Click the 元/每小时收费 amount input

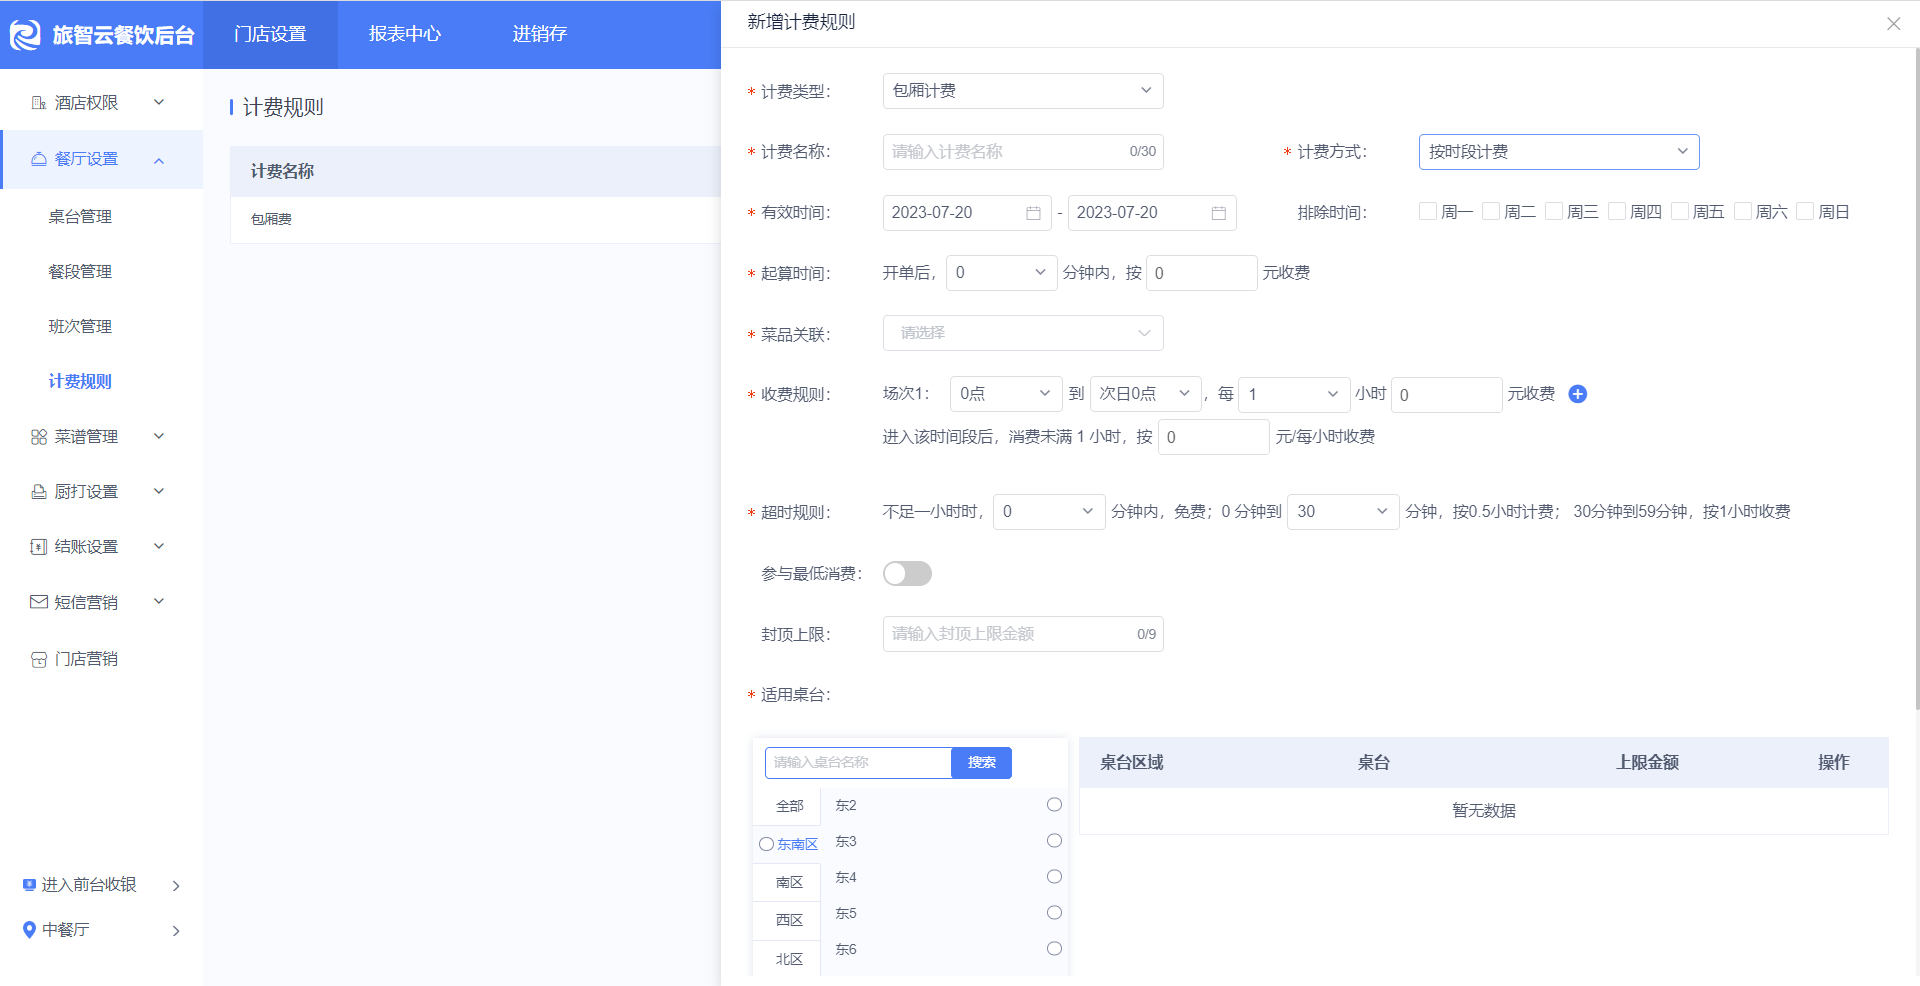1213,437
